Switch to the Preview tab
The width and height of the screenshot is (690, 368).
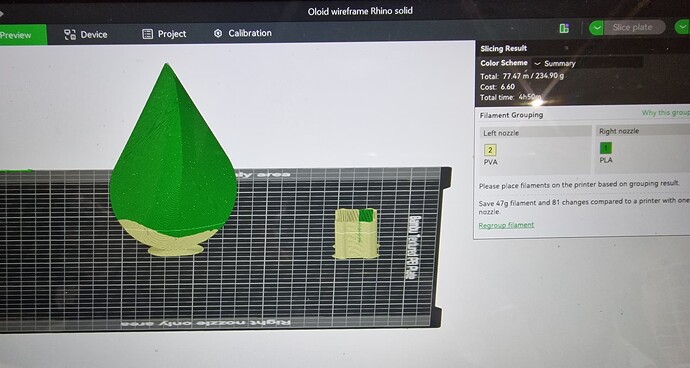(x=22, y=35)
